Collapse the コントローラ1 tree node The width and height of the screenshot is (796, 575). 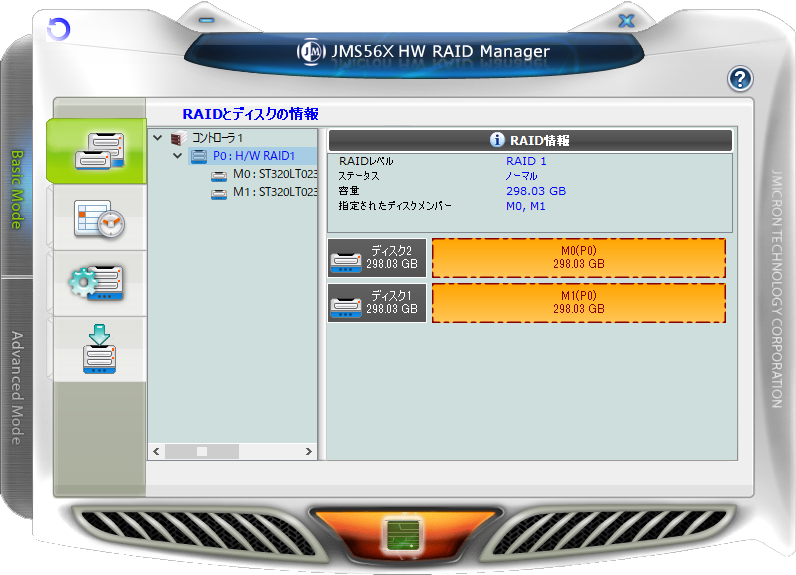pyautogui.click(x=157, y=138)
